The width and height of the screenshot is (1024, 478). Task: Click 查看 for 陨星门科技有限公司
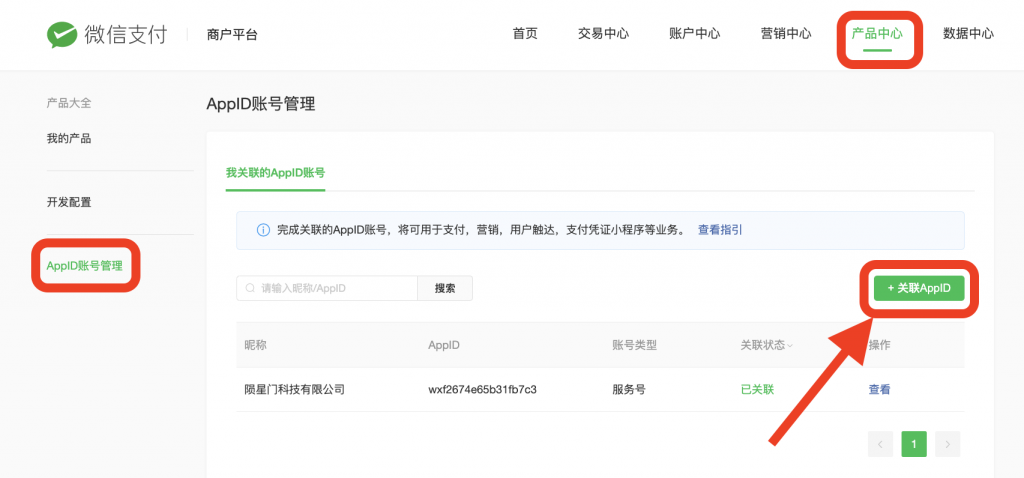[879, 390]
